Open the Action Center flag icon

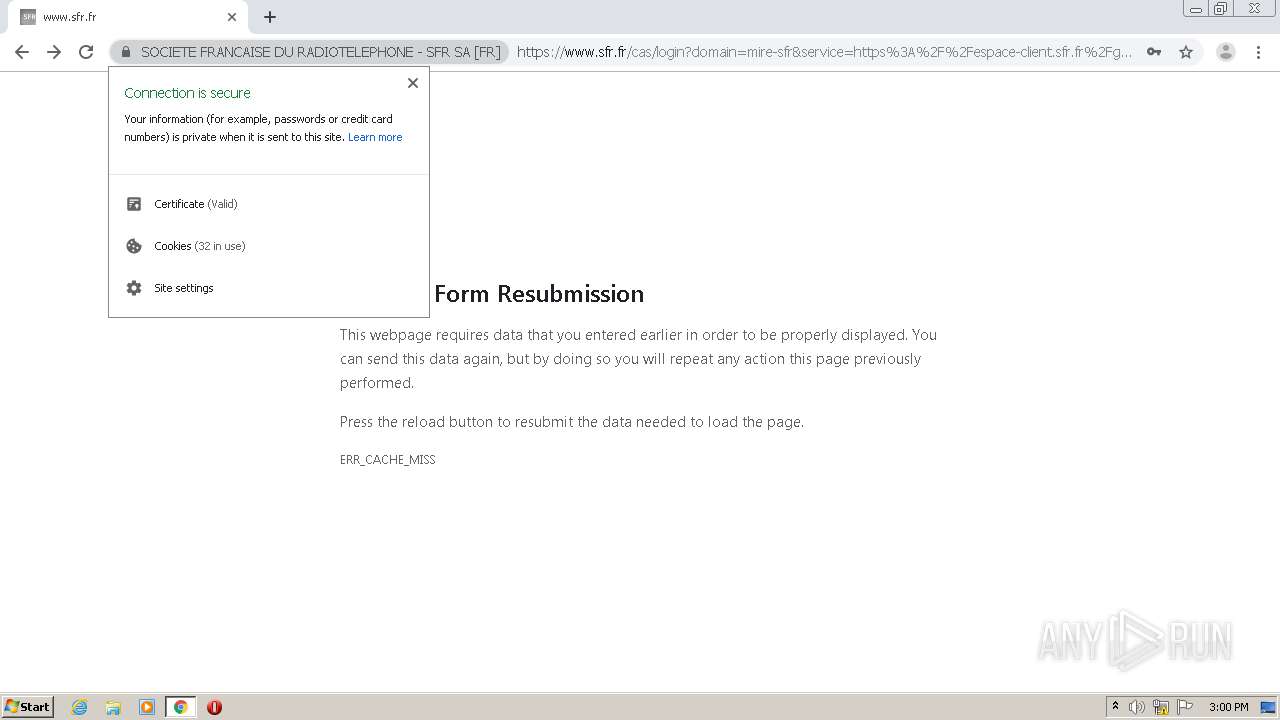[1185, 707]
